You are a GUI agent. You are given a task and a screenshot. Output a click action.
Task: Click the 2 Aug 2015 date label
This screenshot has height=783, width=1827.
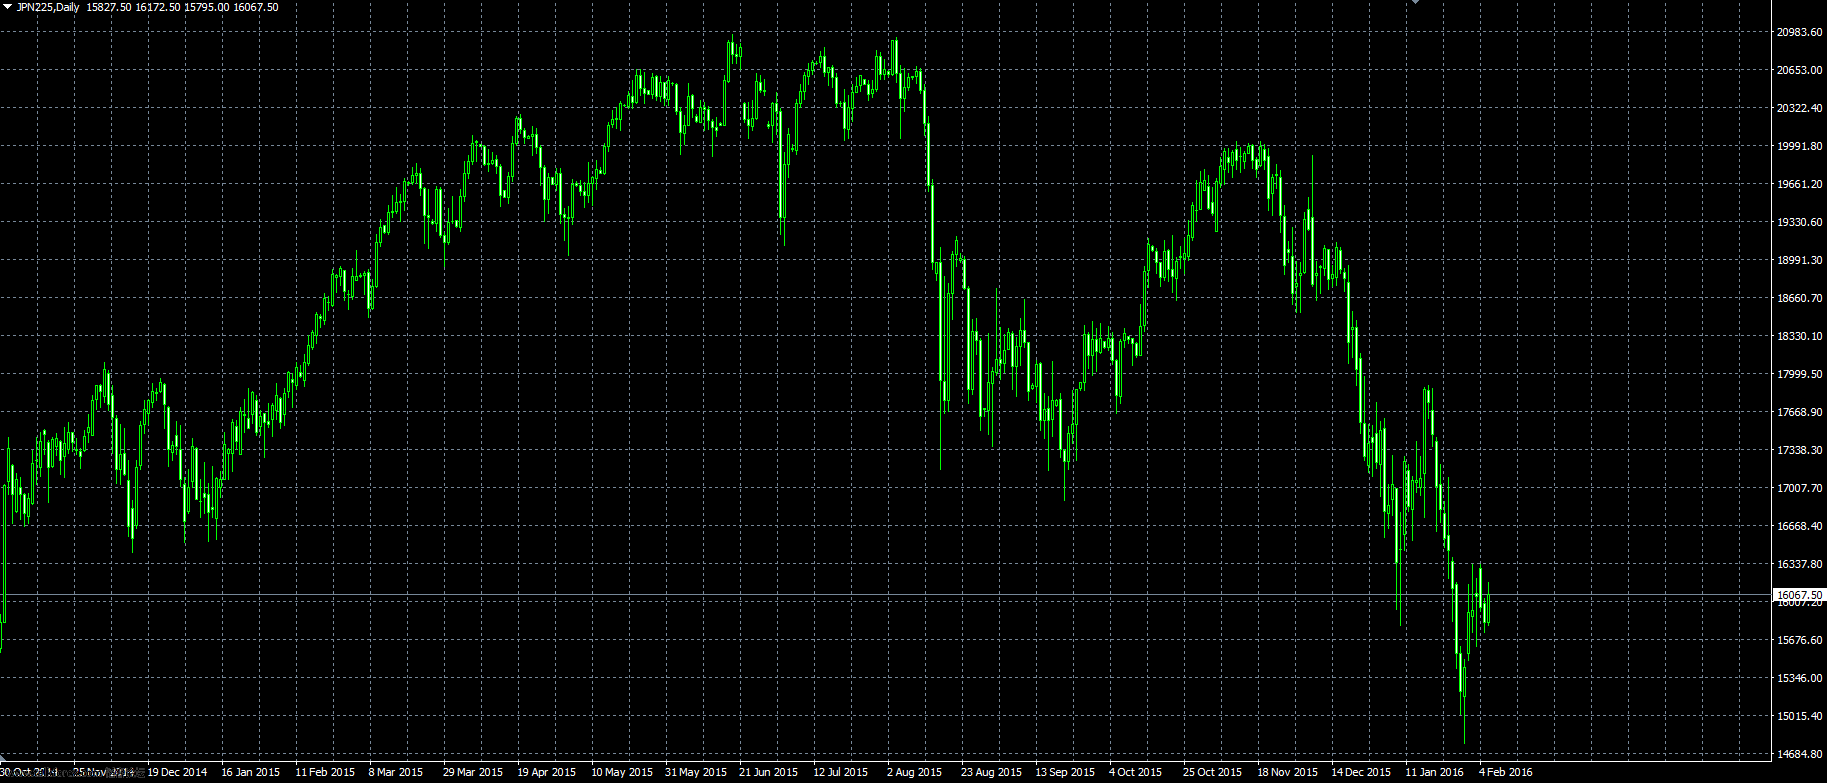pyautogui.click(x=914, y=772)
